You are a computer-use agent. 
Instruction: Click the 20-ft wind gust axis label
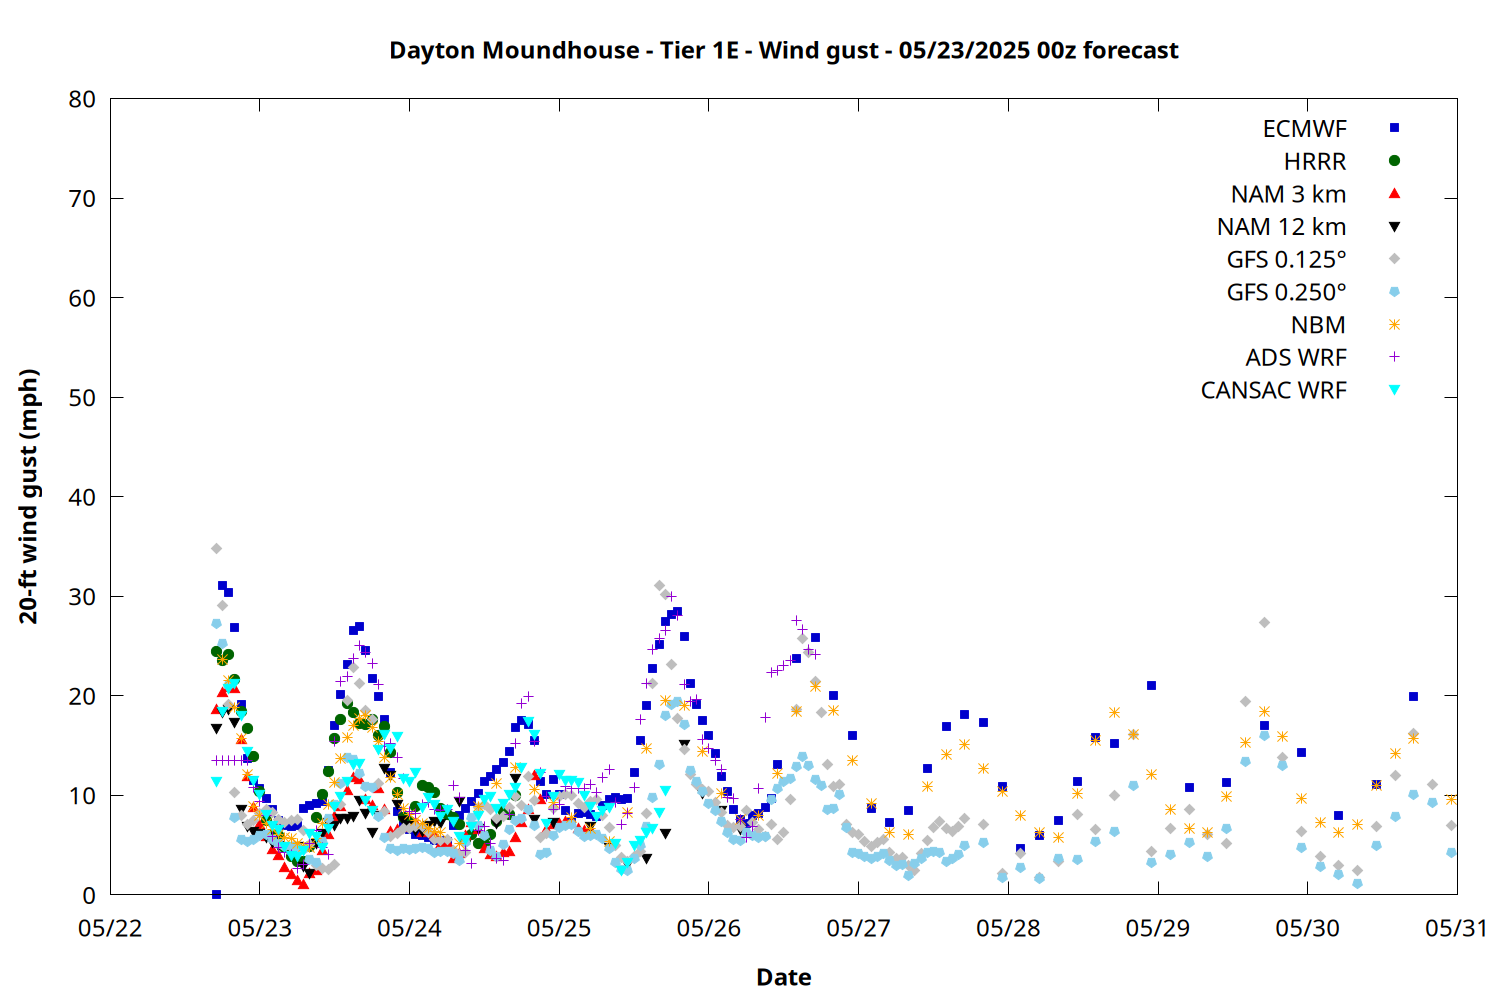tap(29, 496)
